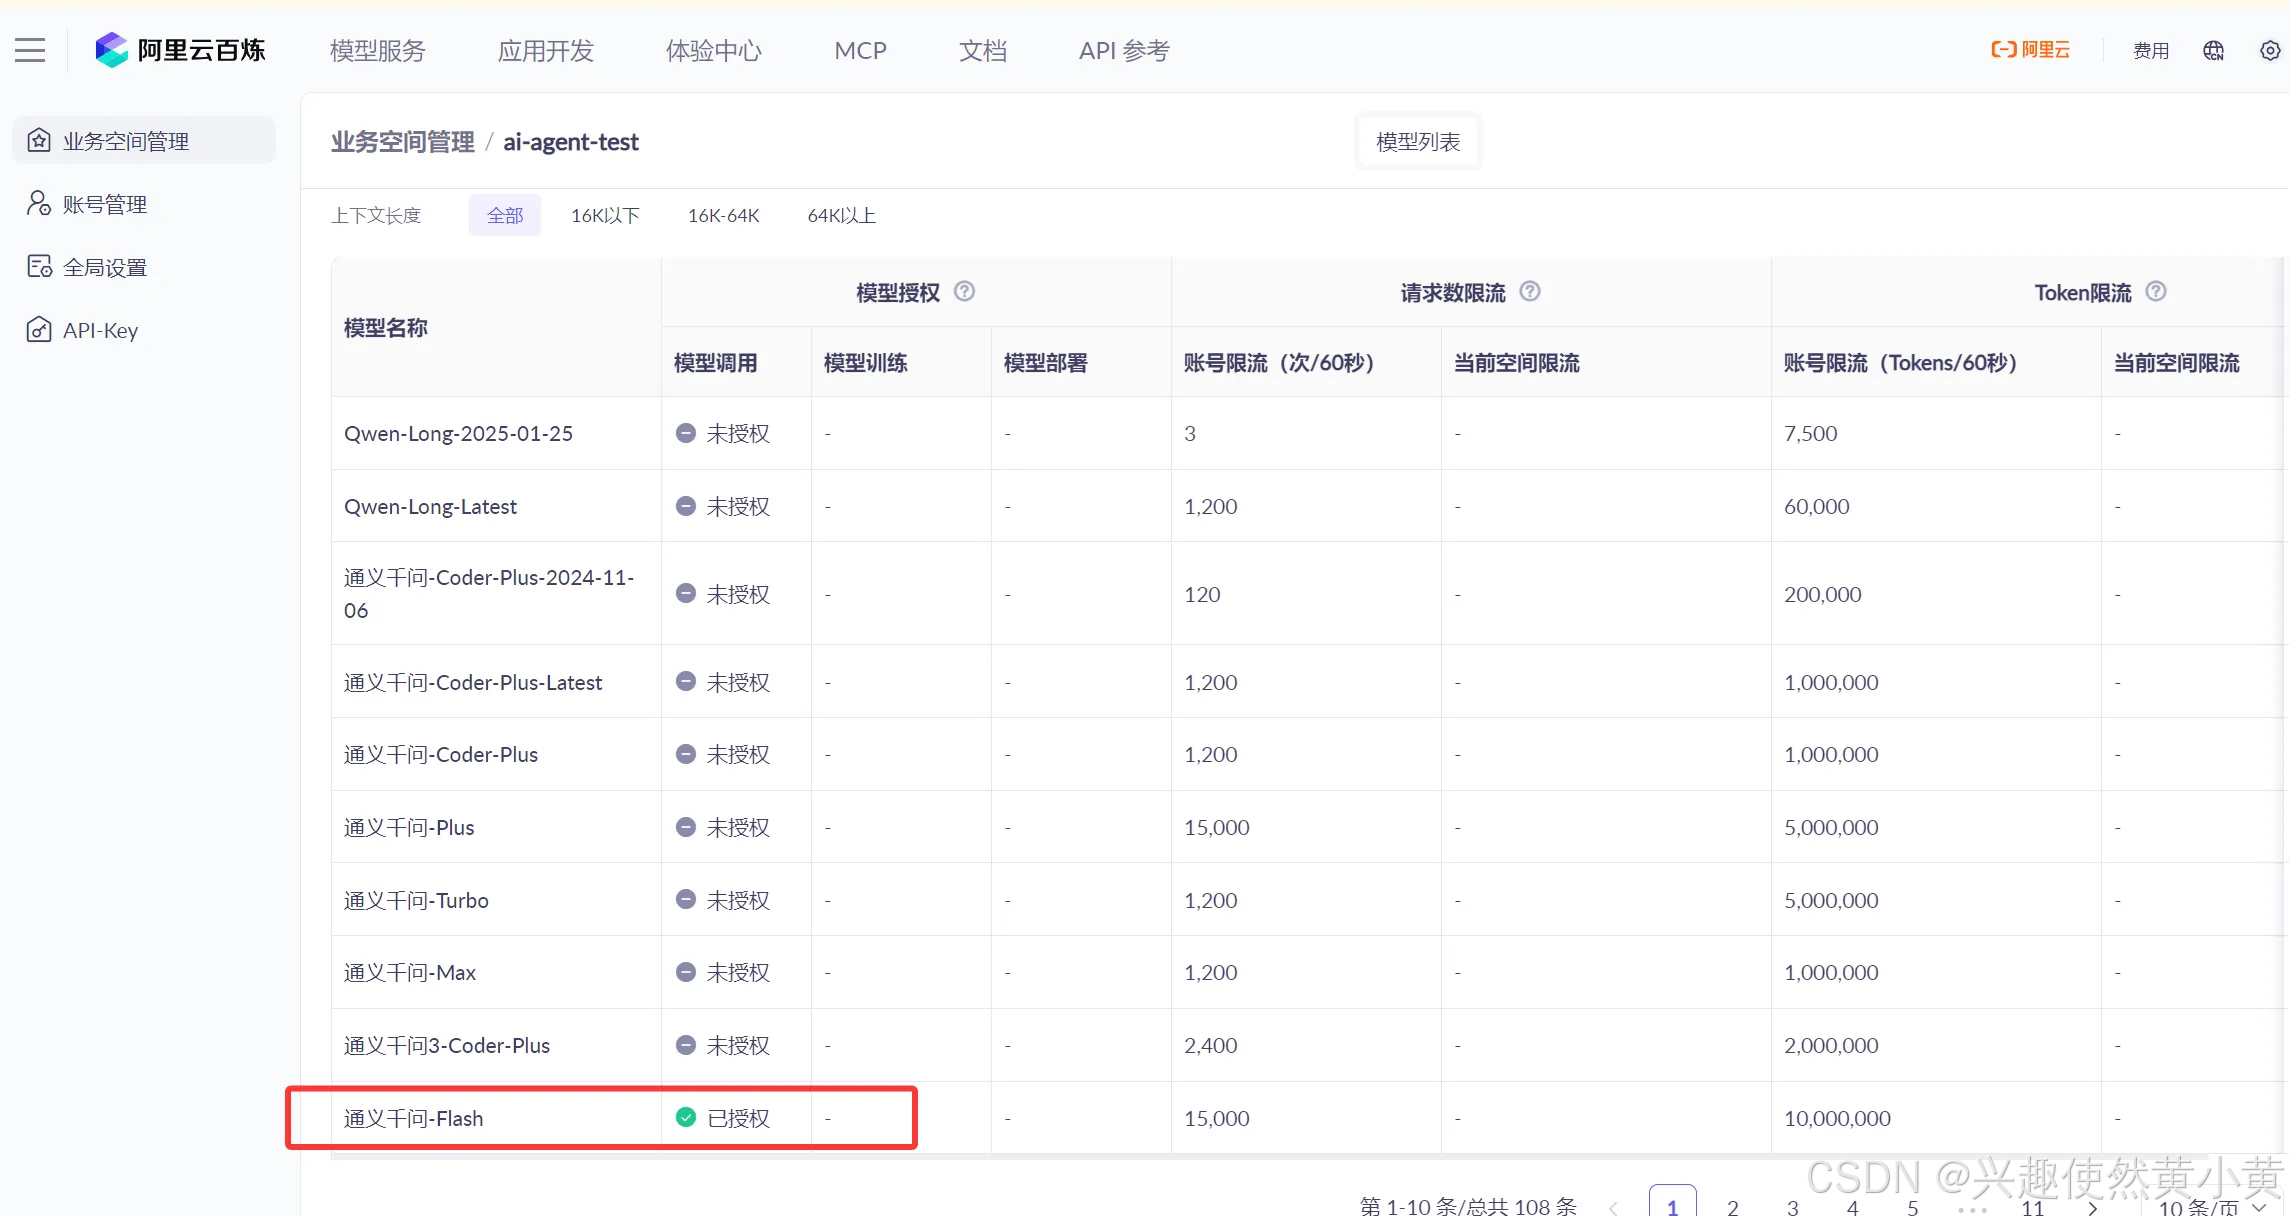The height and width of the screenshot is (1216, 2289).
Task: Open the language globe icon
Action: 2213,50
